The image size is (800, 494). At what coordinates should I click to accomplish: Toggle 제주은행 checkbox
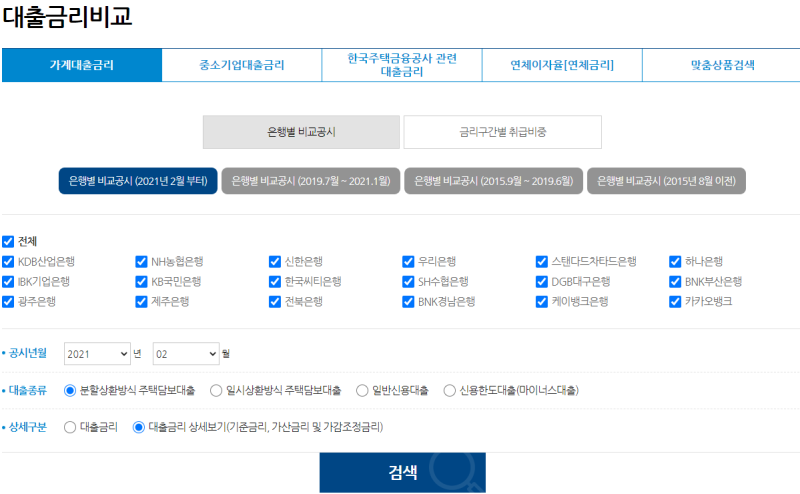point(141,302)
